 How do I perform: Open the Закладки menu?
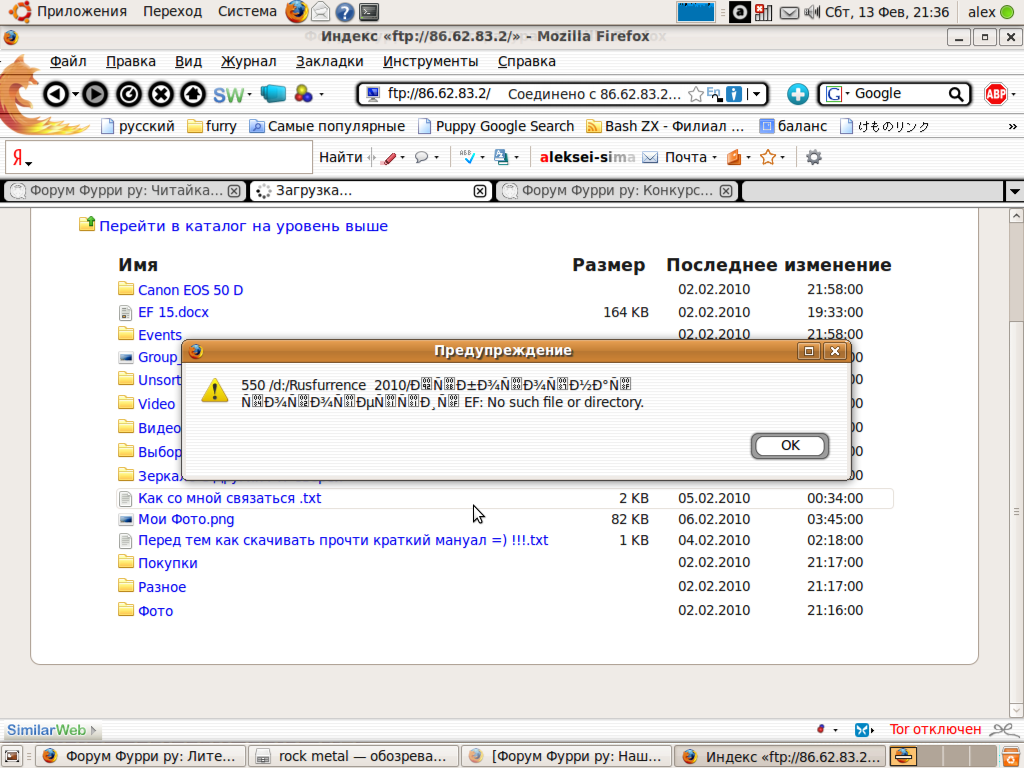(x=329, y=61)
